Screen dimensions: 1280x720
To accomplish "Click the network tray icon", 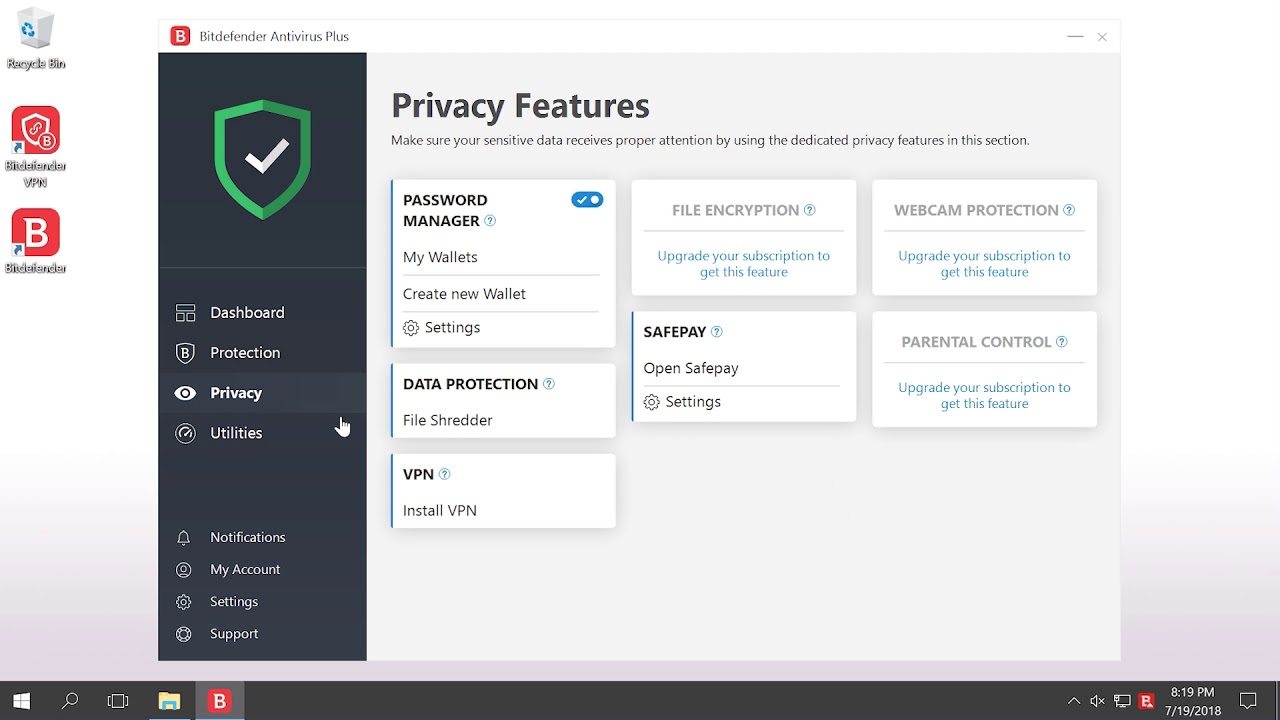I will (1122, 702).
